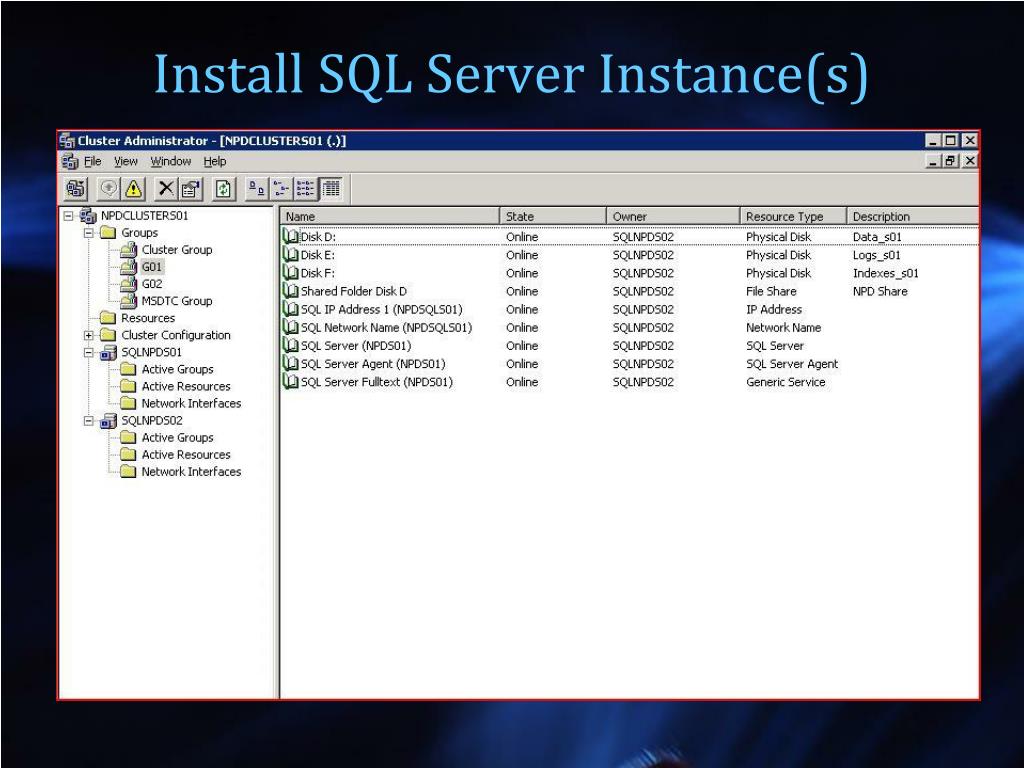This screenshot has width=1024, height=768.
Task: Click the Properties toolbar icon
Action: (191, 189)
